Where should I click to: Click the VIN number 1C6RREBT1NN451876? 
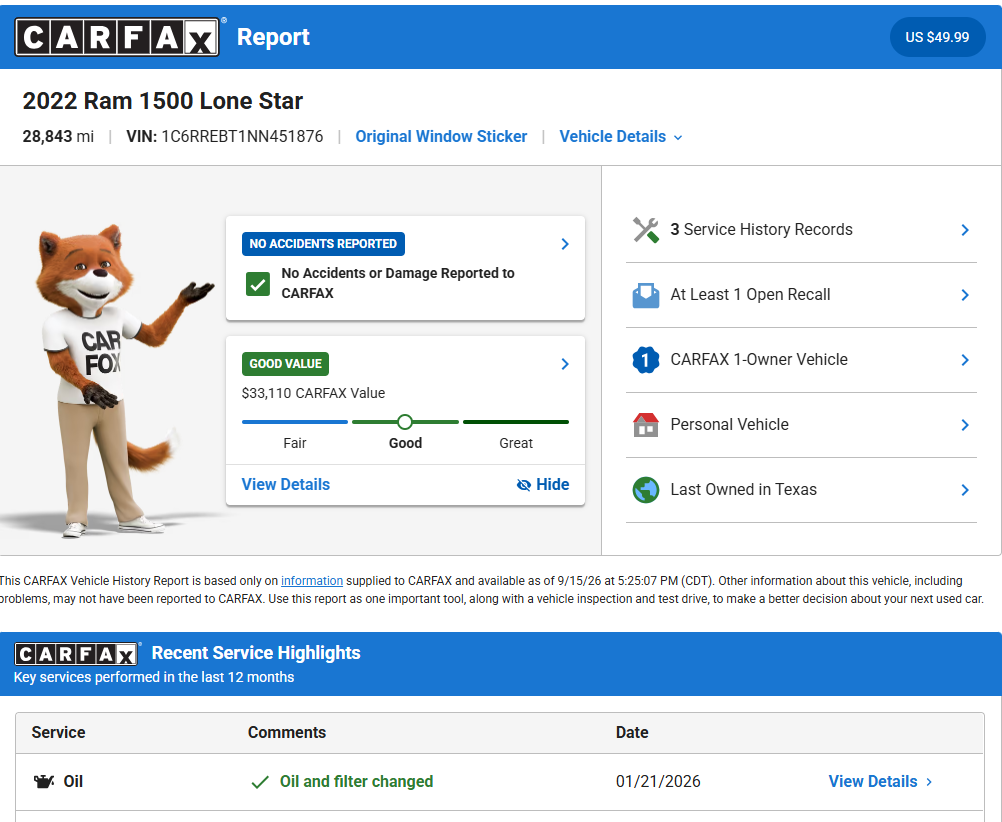[x=242, y=137]
